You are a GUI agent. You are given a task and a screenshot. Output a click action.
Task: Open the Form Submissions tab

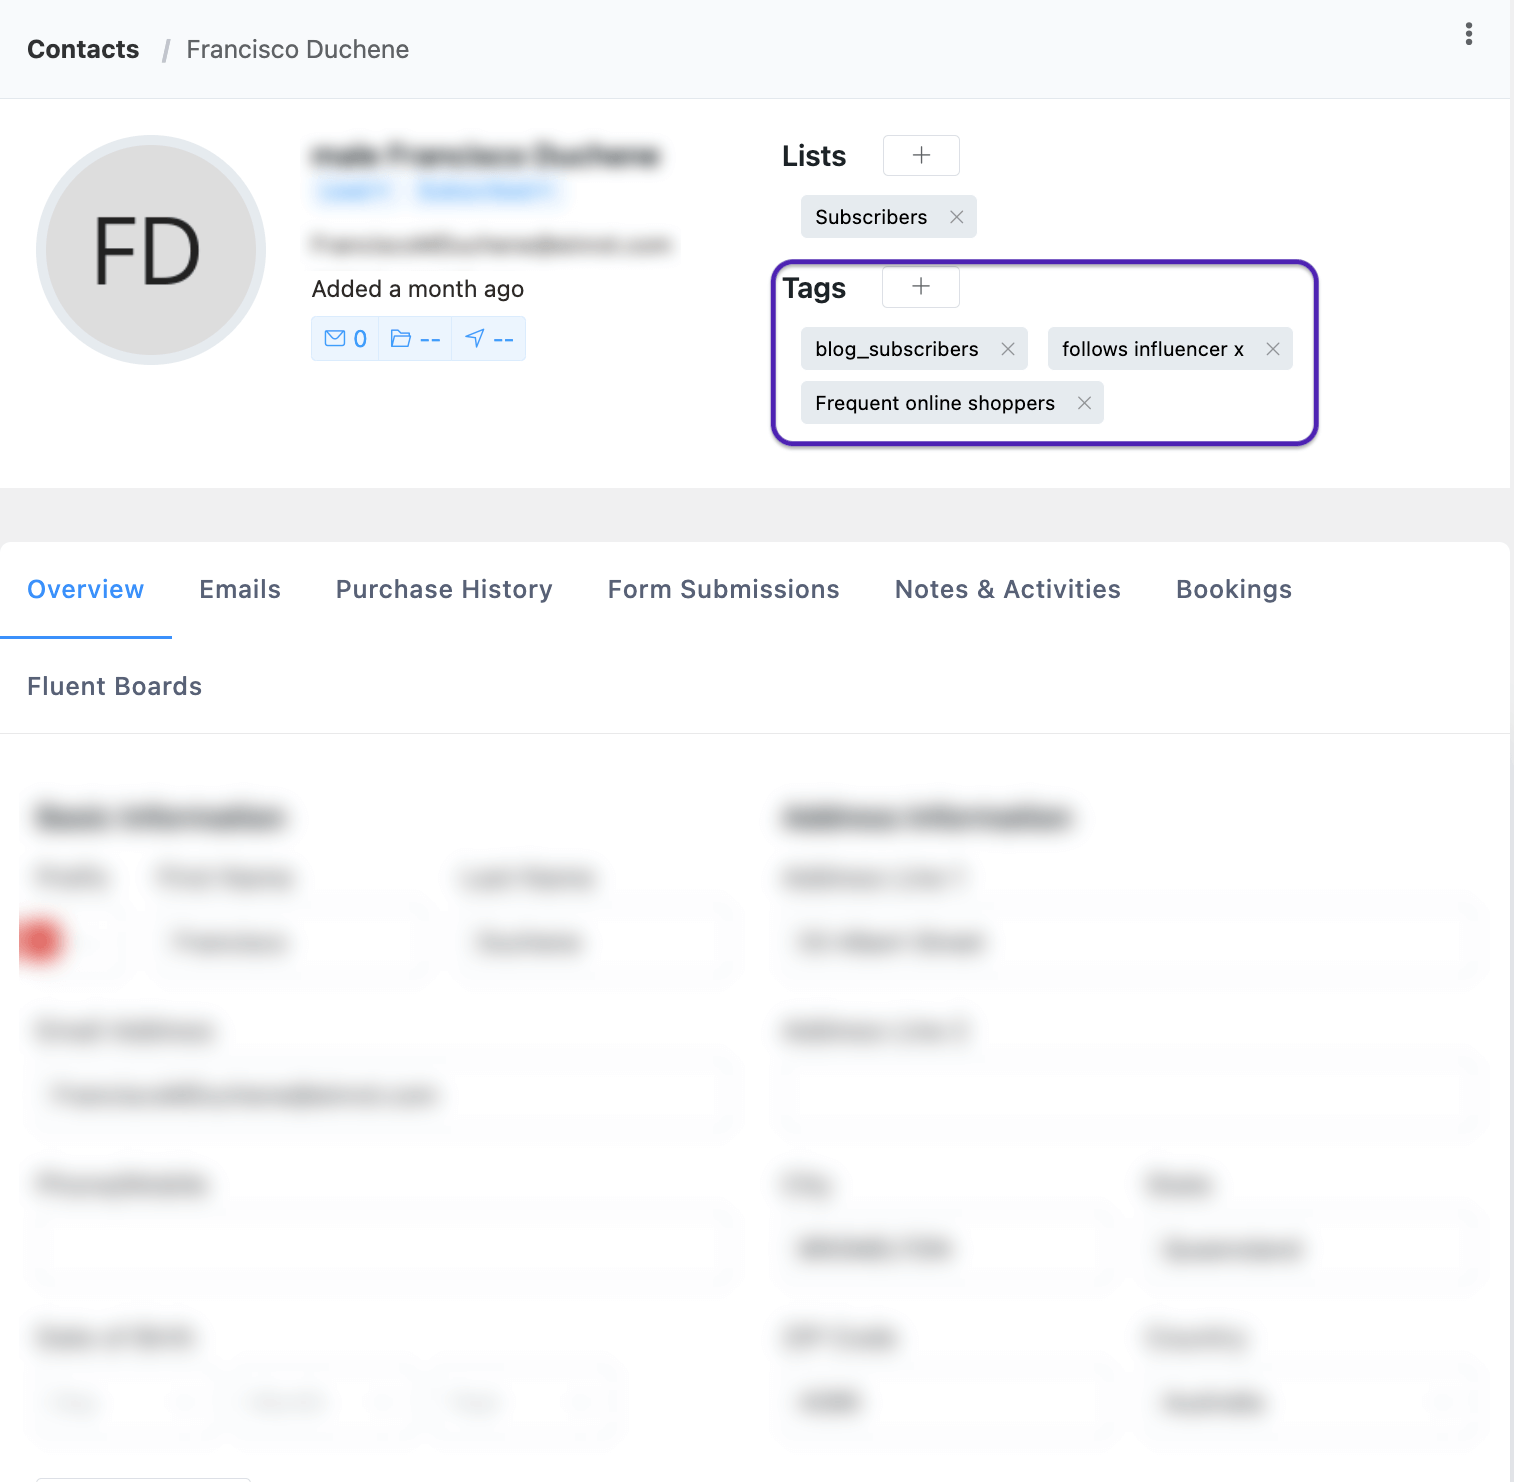[723, 589]
